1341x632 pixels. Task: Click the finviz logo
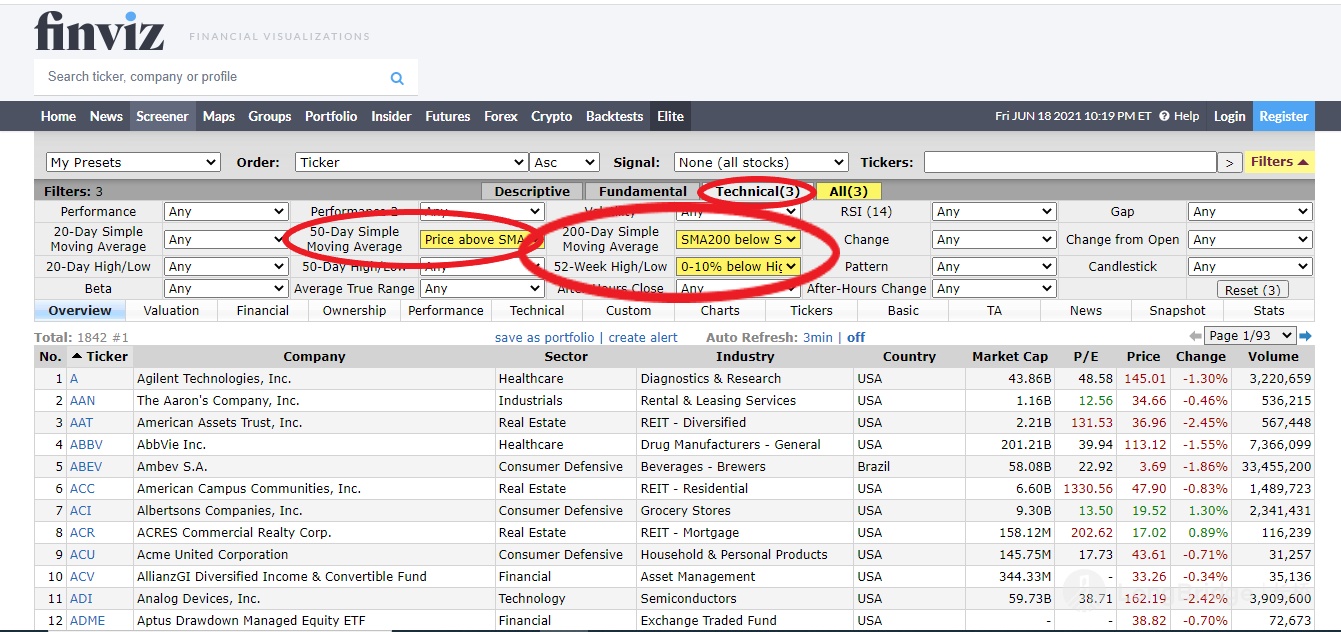99,33
